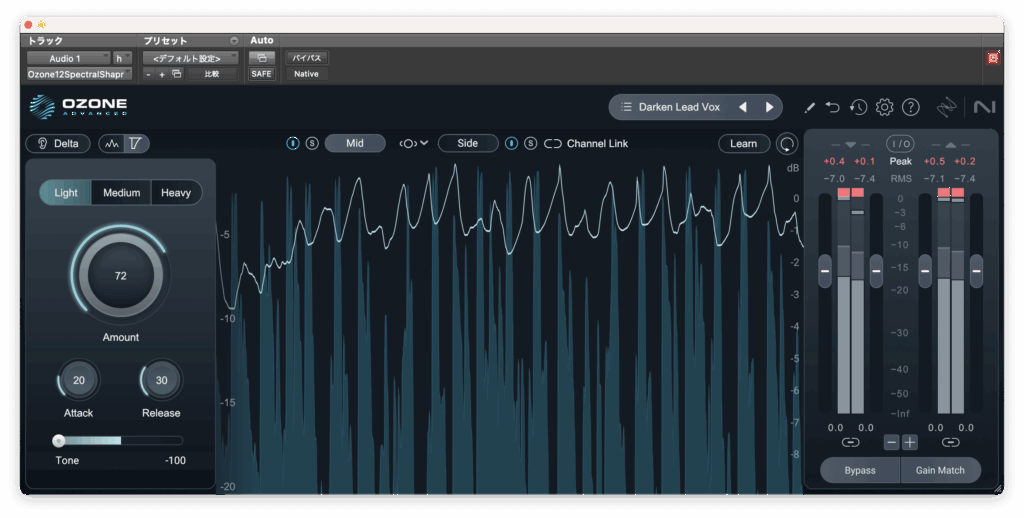Solo the Mid channel with S button

pos(312,144)
